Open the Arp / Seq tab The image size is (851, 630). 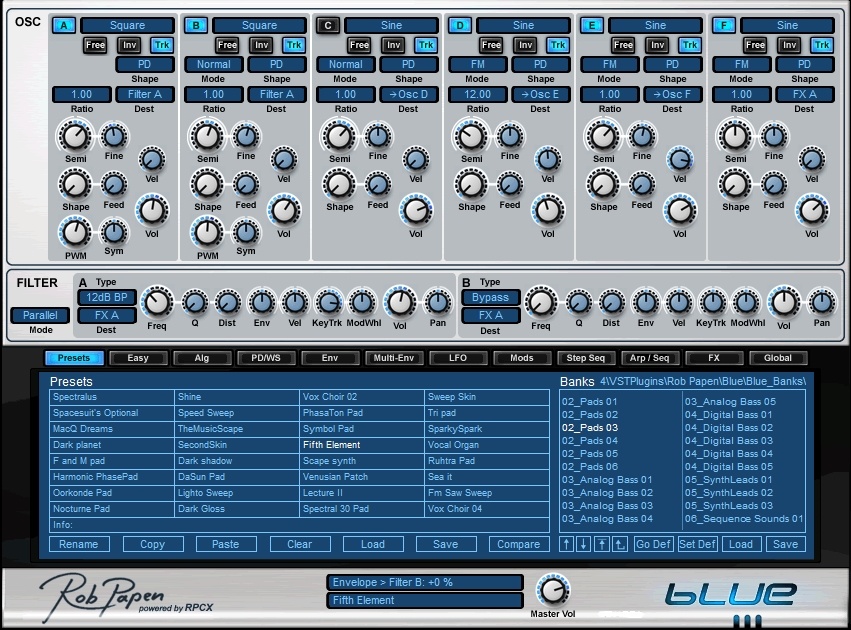(648, 357)
